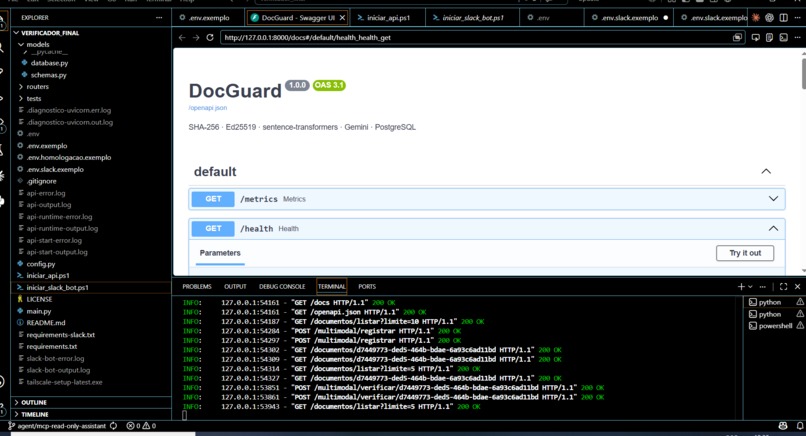Open browser toolbar ellipsis menu below editor actions
The image size is (806, 436).
[797, 38]
